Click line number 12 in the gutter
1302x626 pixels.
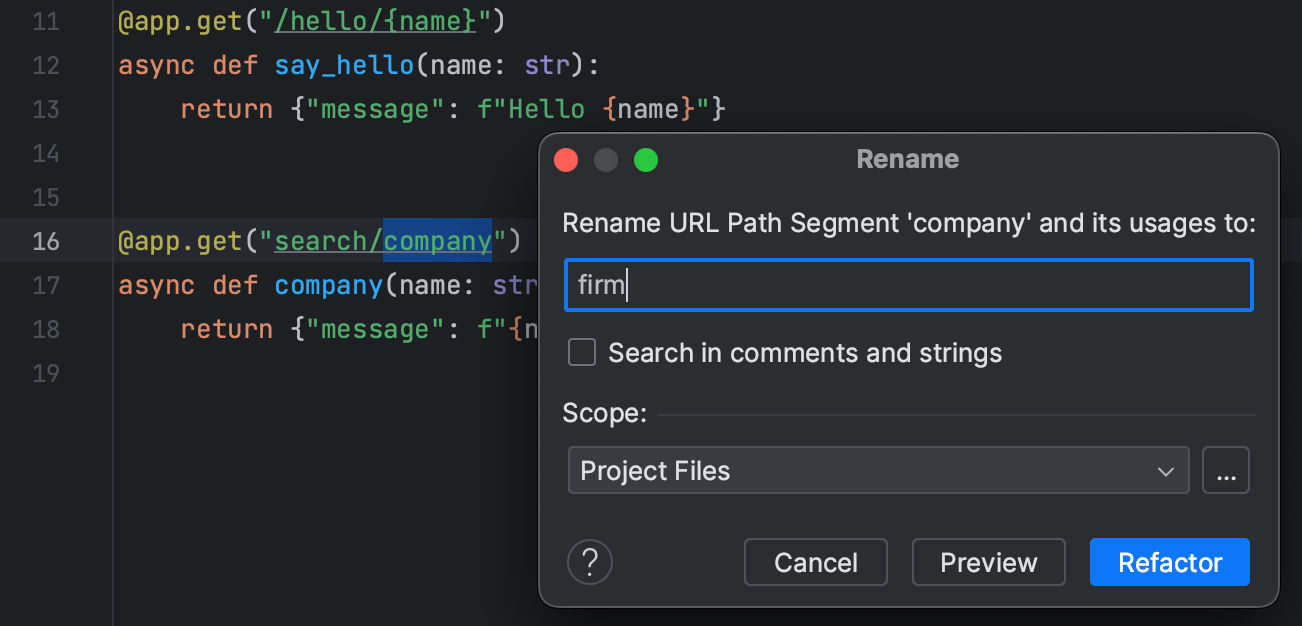click(x=45, y=65)
